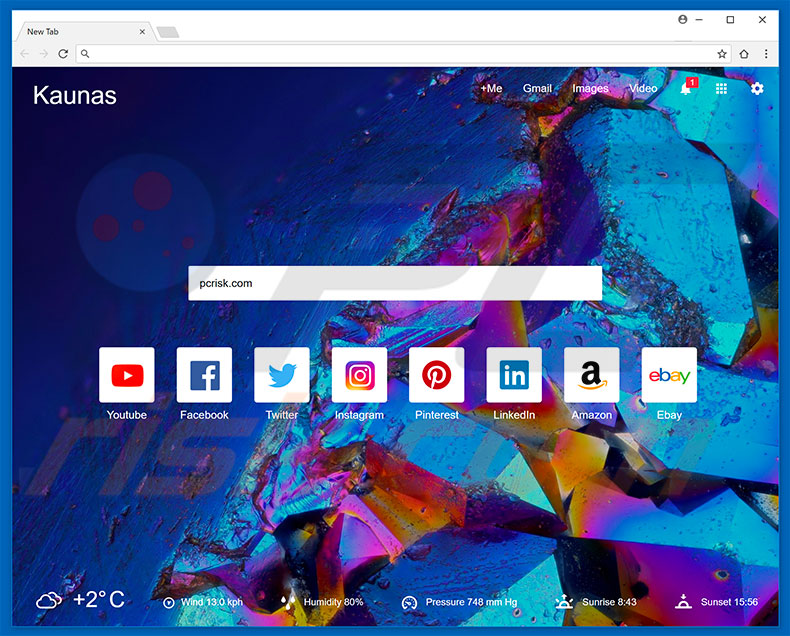Screen dimensions: 790x636
Task: Click the Kaunas city name
Action: pos(75,95)
